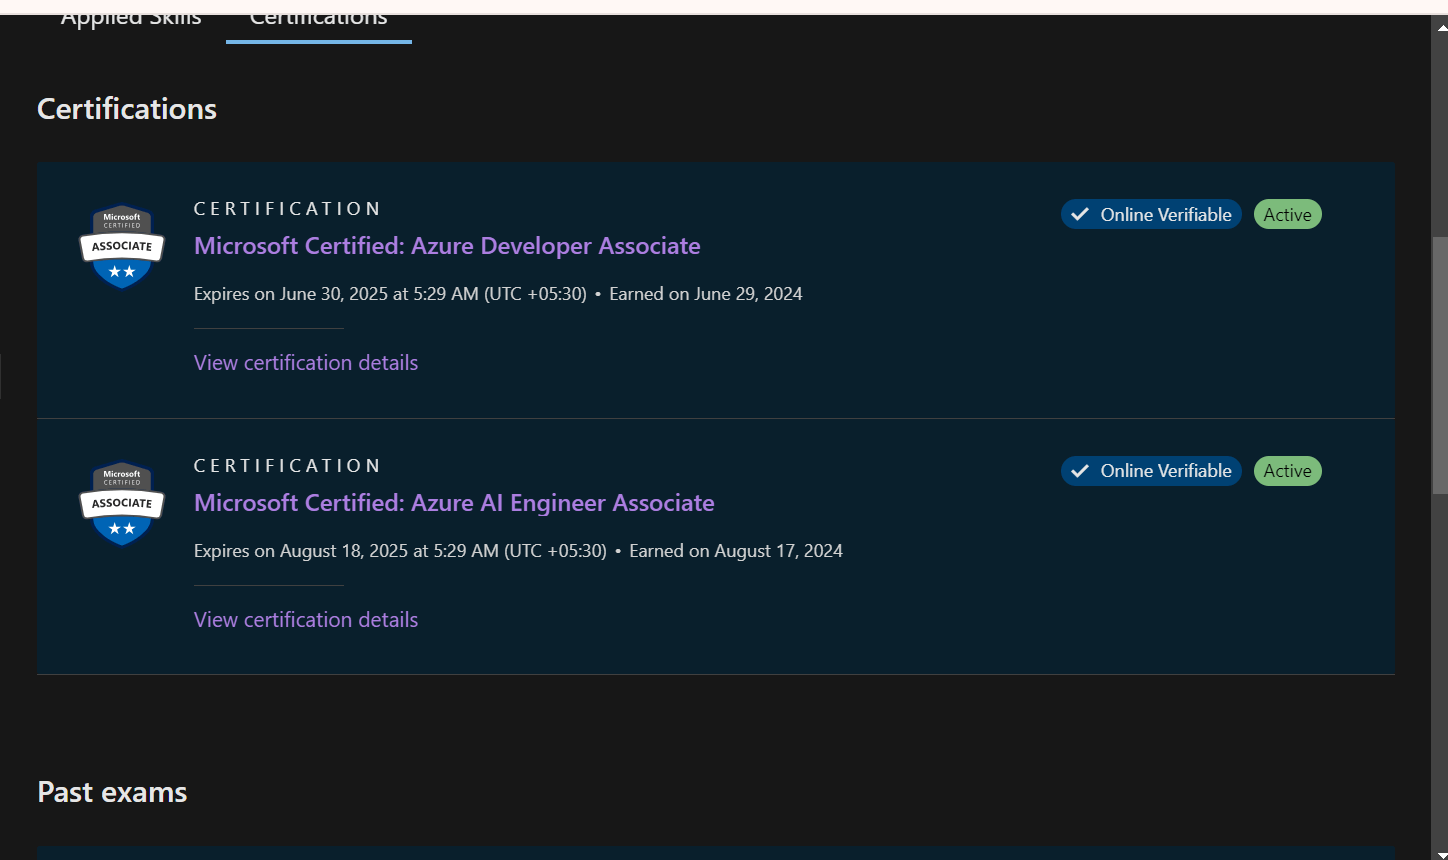
Task: Switch to the Applied Skills tab
Action: [x=130, y=17]
